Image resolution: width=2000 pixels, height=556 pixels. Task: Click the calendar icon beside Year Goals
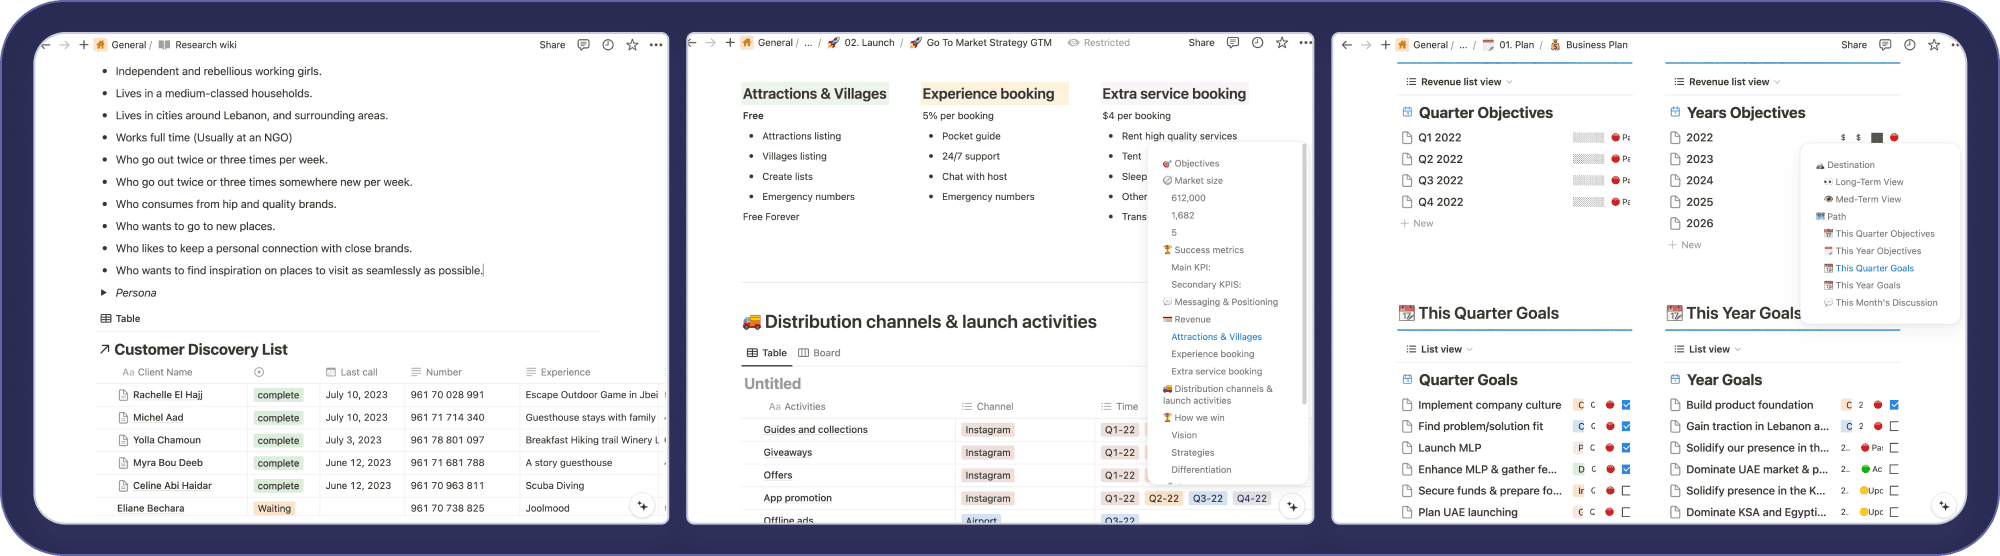(1675, 380)
